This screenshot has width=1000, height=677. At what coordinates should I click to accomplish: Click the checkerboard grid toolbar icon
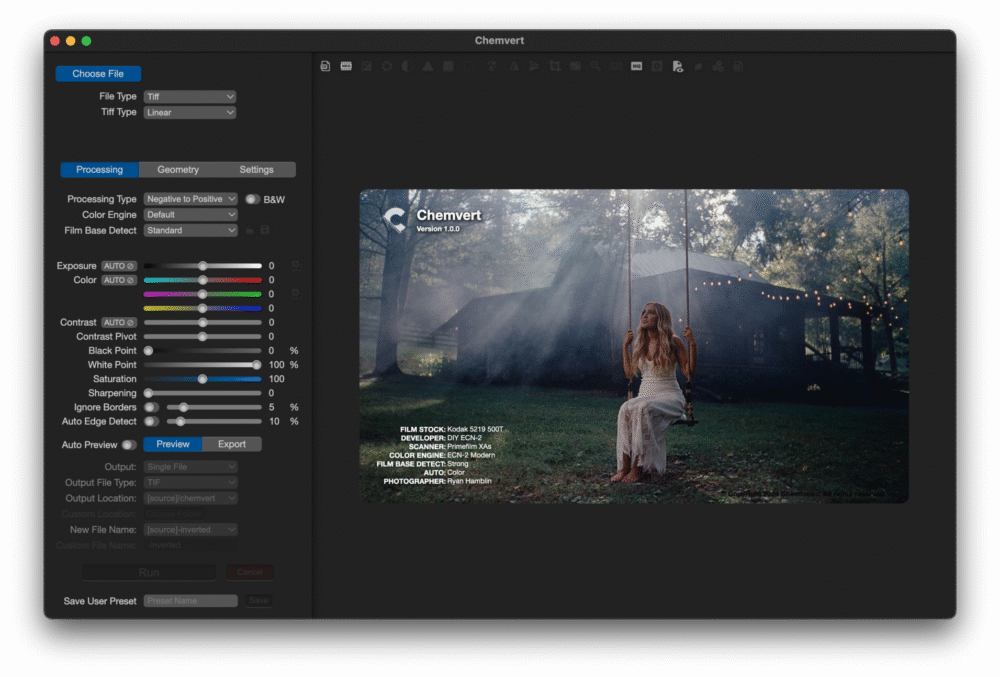[x=448, y=66]
